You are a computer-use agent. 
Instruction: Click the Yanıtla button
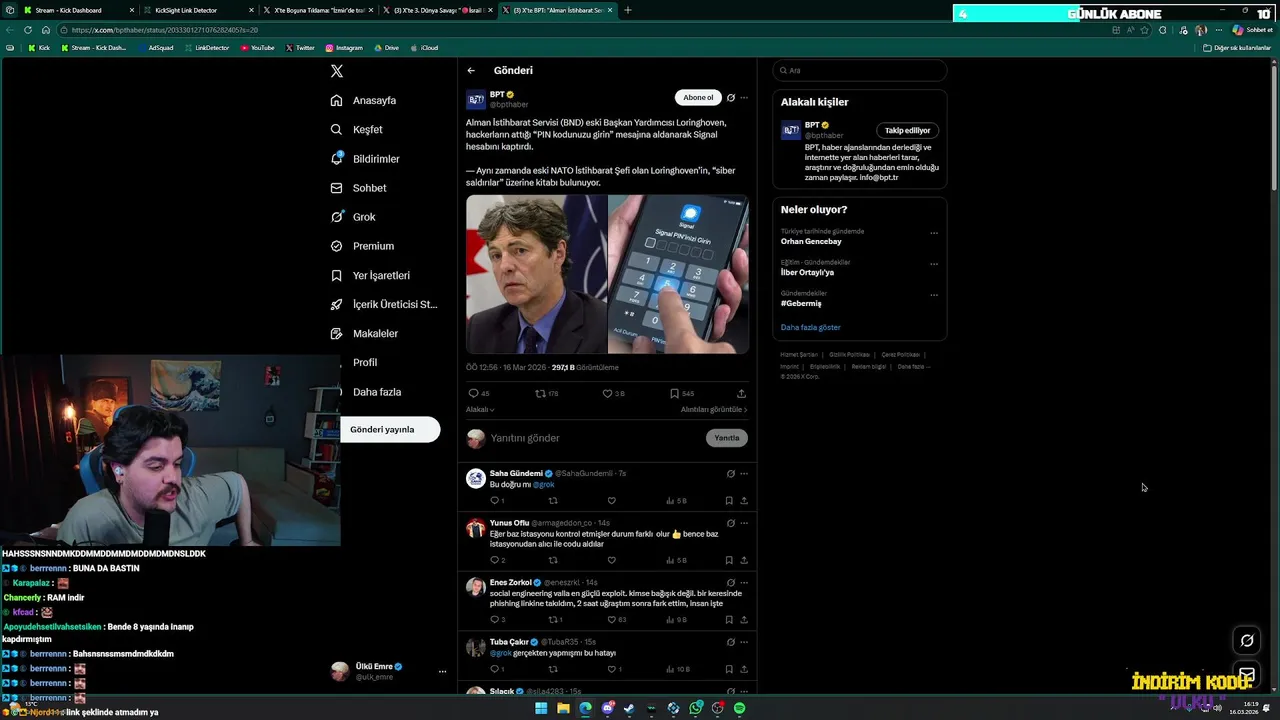pos(727,438)
